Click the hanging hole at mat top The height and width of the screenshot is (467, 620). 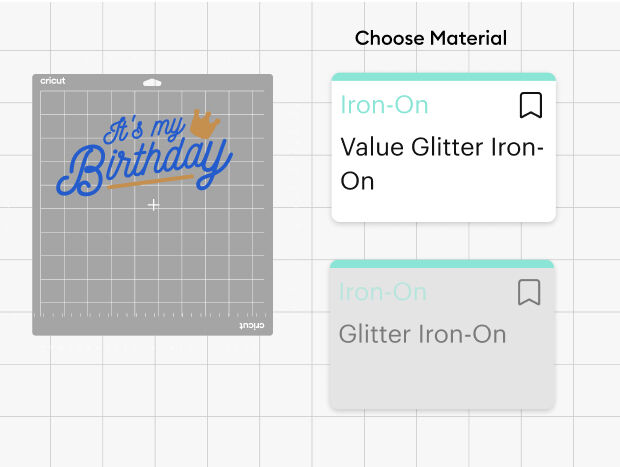tap(152, 82)
